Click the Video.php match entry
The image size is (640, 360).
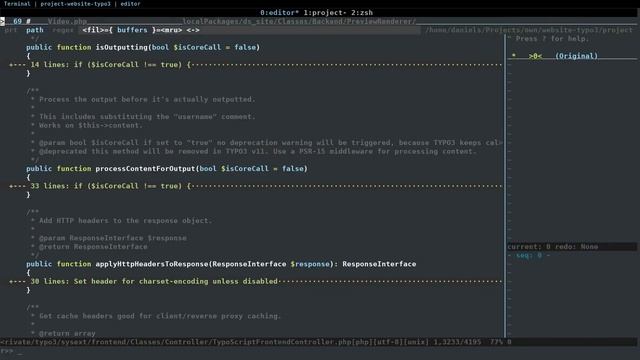pos(67,21)
